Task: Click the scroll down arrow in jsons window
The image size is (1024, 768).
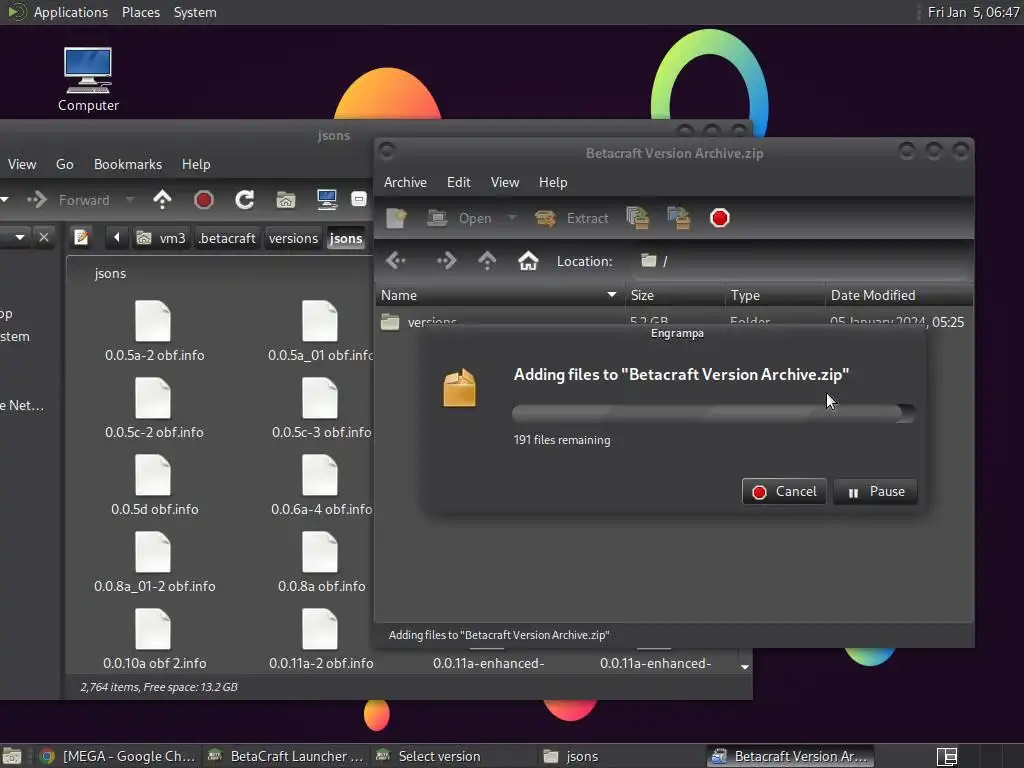Action: [x=744, y=667]
